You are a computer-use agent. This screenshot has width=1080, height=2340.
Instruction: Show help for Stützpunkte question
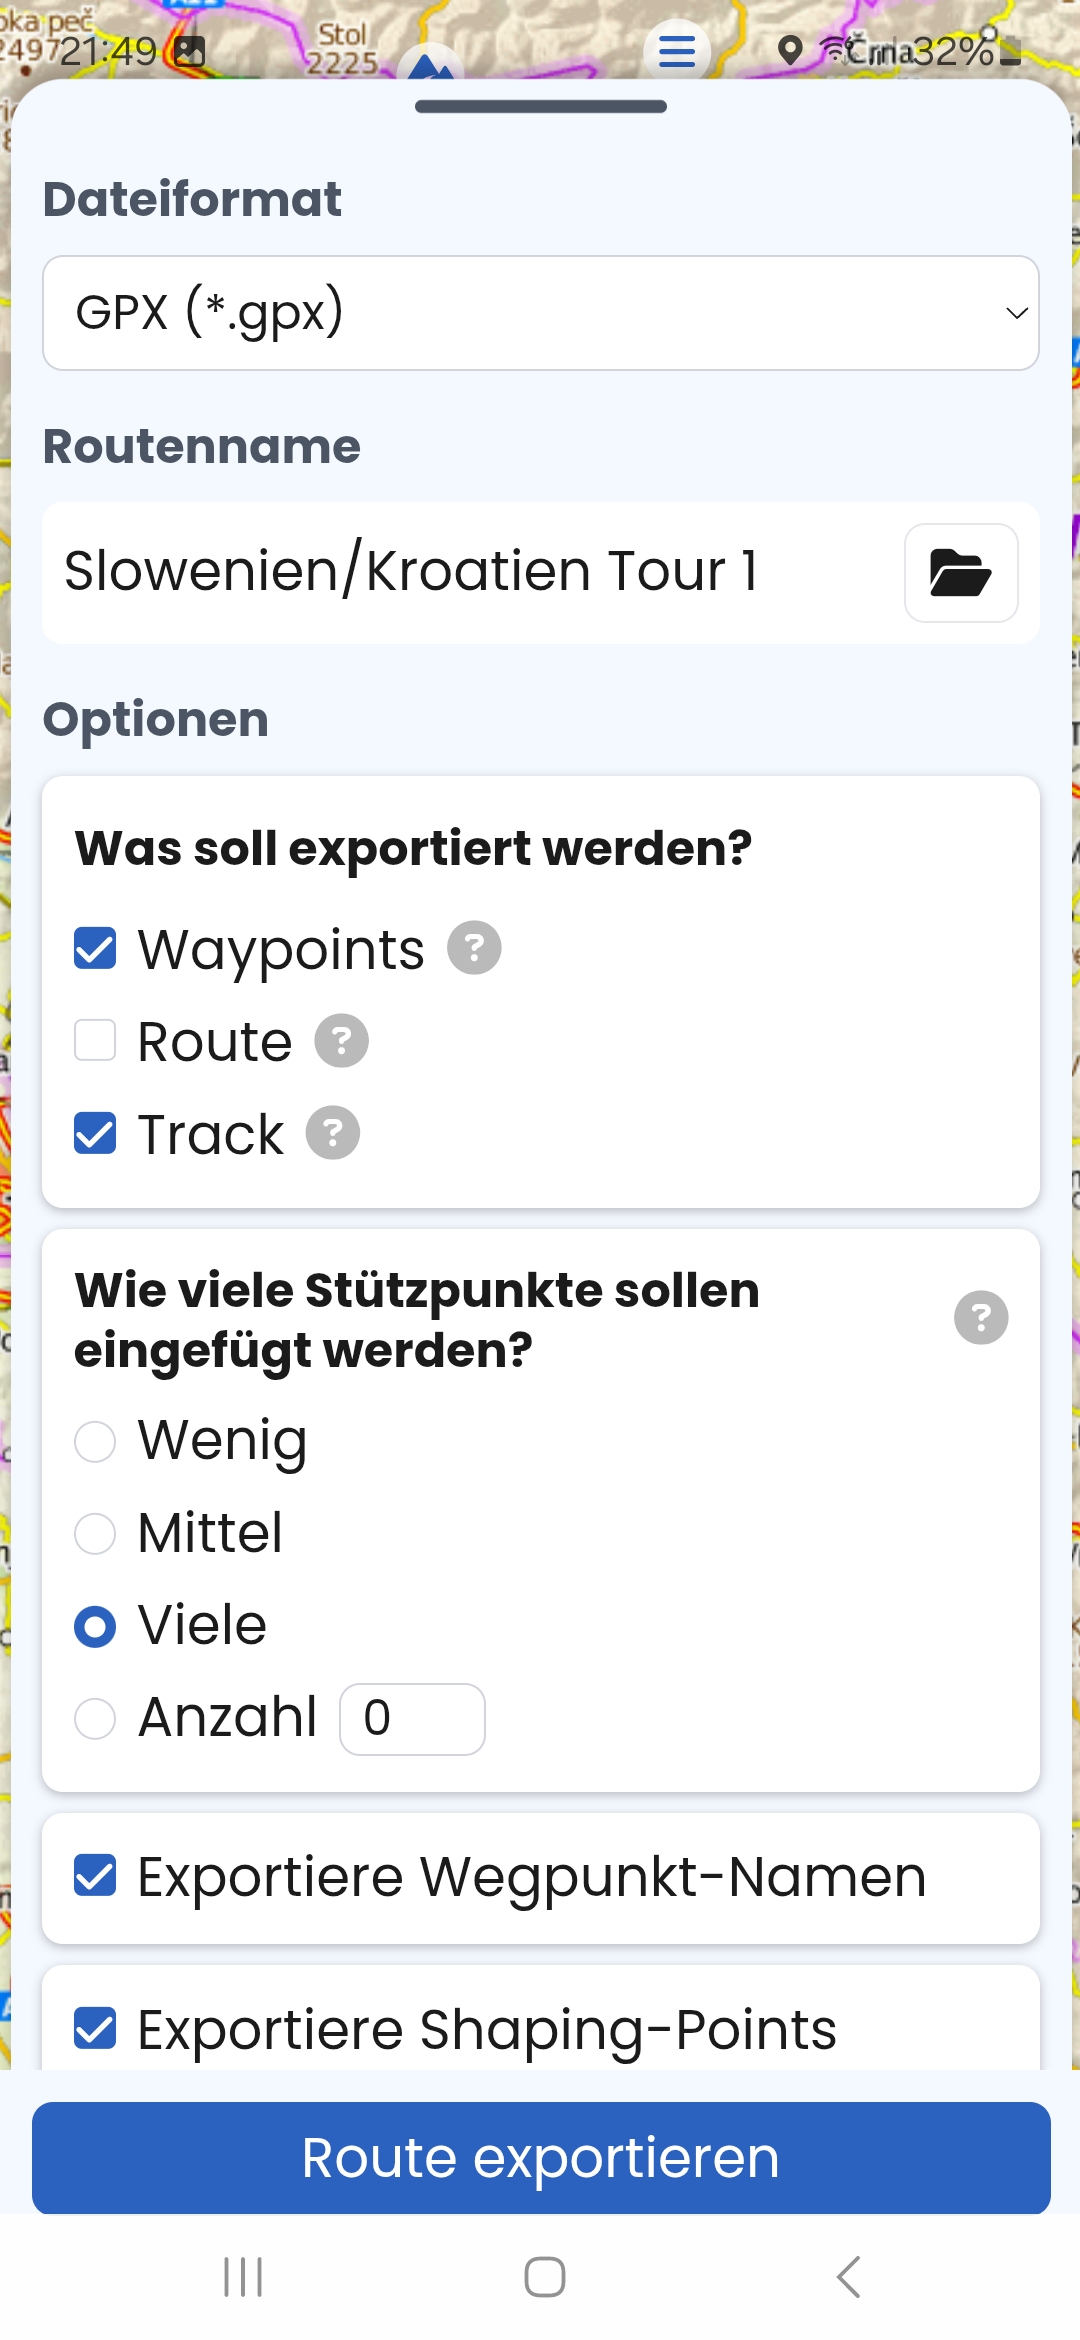tap(981, 1318)
